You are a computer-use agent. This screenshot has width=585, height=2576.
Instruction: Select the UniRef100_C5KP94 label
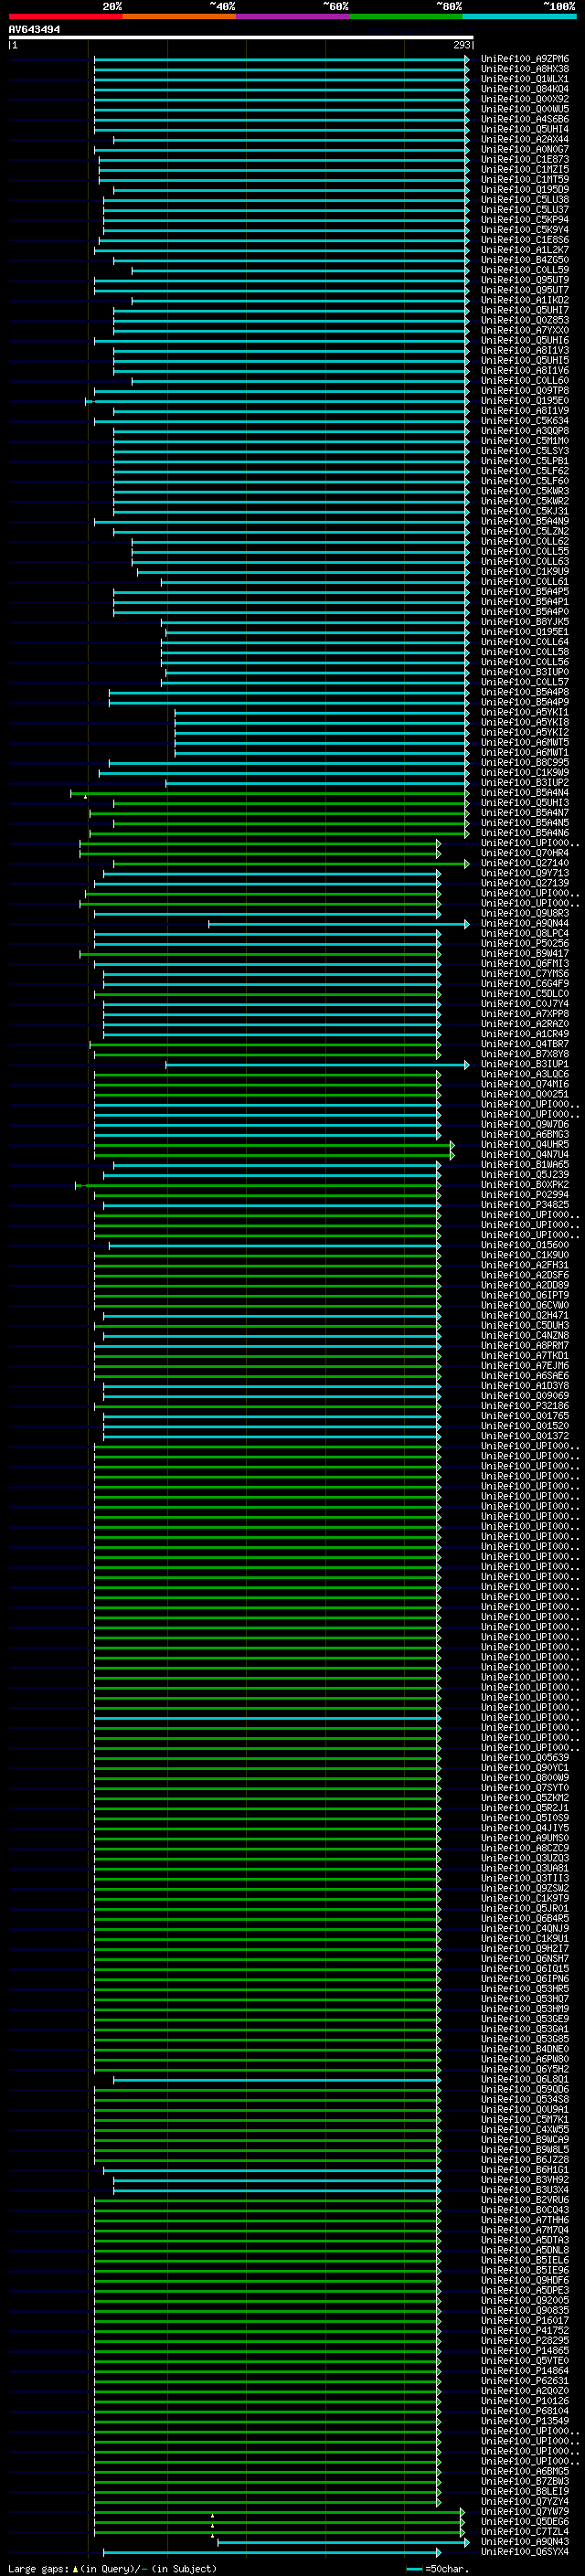click(x=524, y=220)
